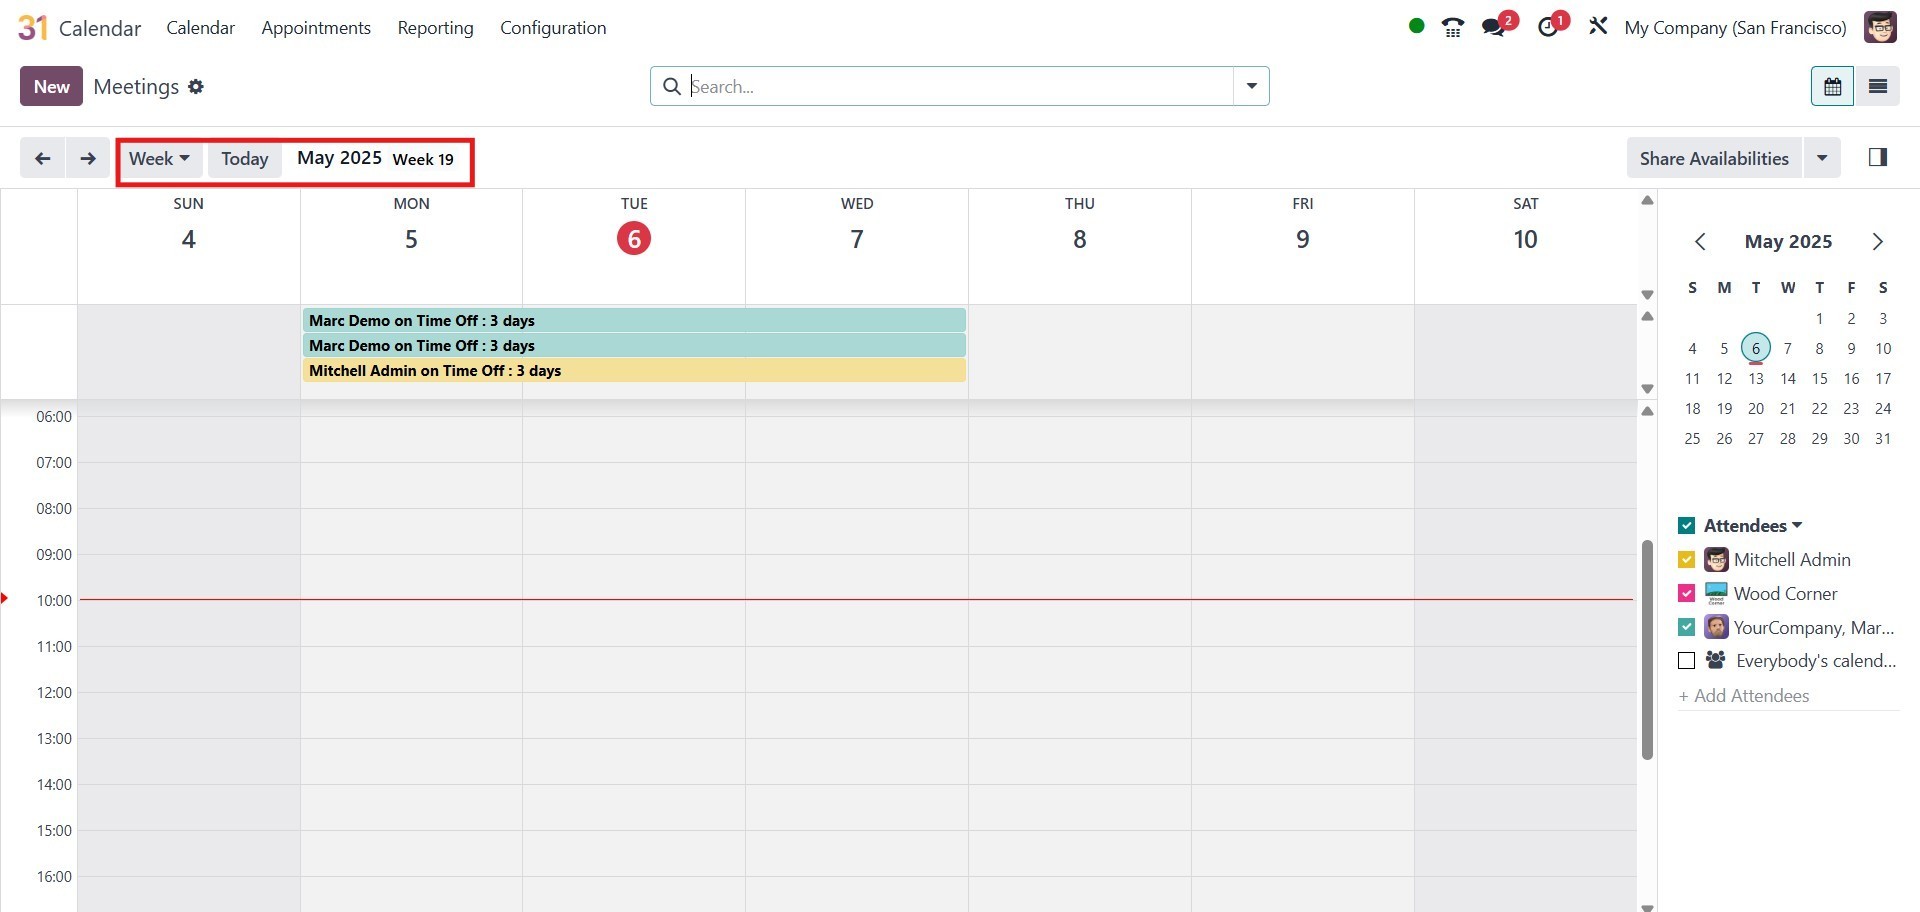Uncheck Mitchell Admin attendee checkbox
This screenshot has height=912, width=1920.
click(1686, 560)
